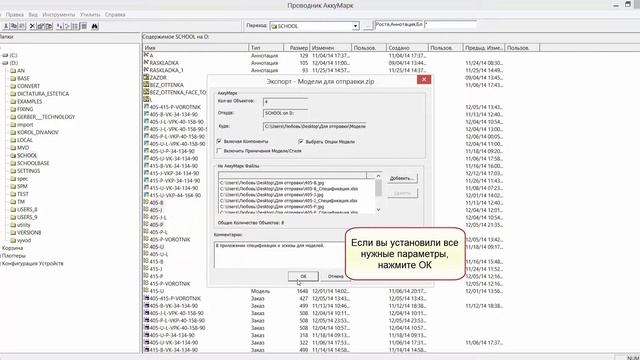Click the browse button right of SCHOOL dropdown
The height and width of the screenshot is (360, 640).
click(x=368, y=26)
